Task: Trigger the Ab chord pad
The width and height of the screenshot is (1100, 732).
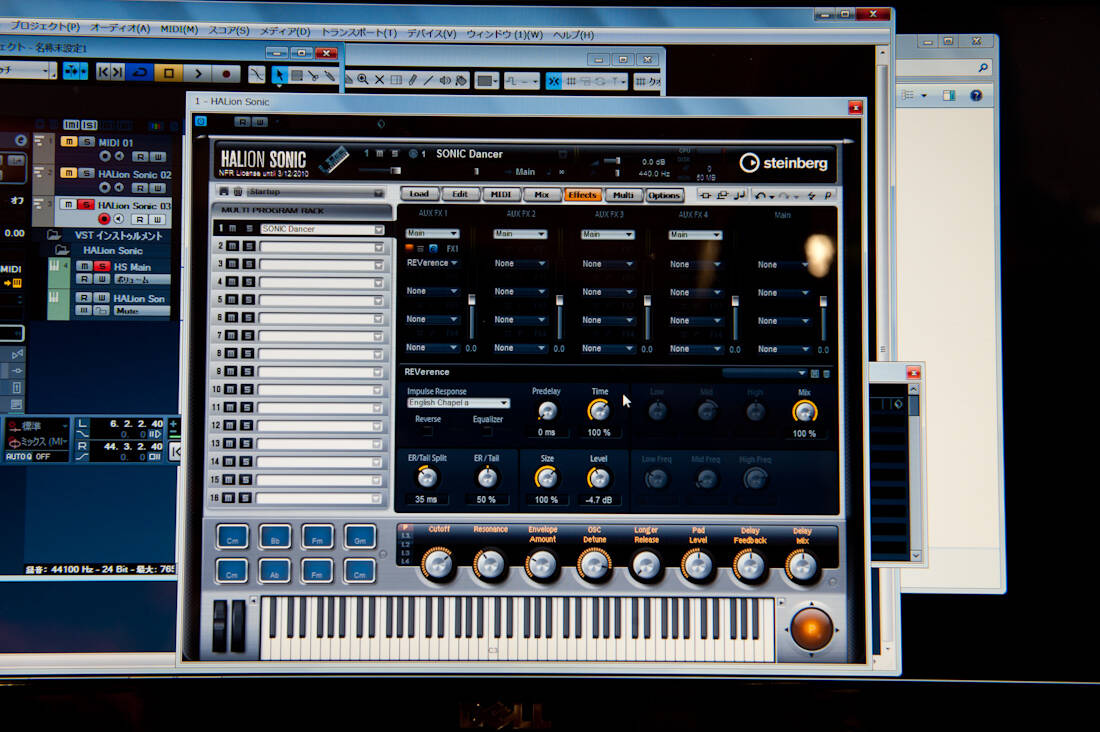Action: tap(274, 572)
